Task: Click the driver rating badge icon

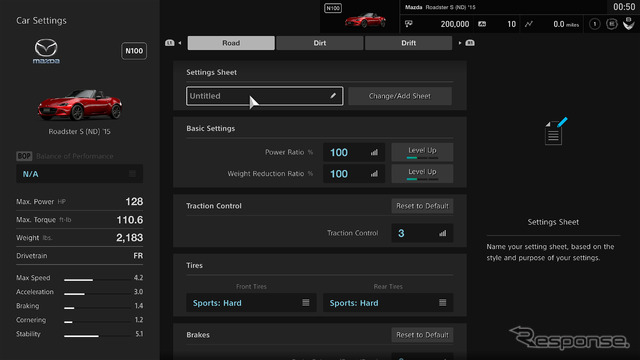Action: coord(611,24)
